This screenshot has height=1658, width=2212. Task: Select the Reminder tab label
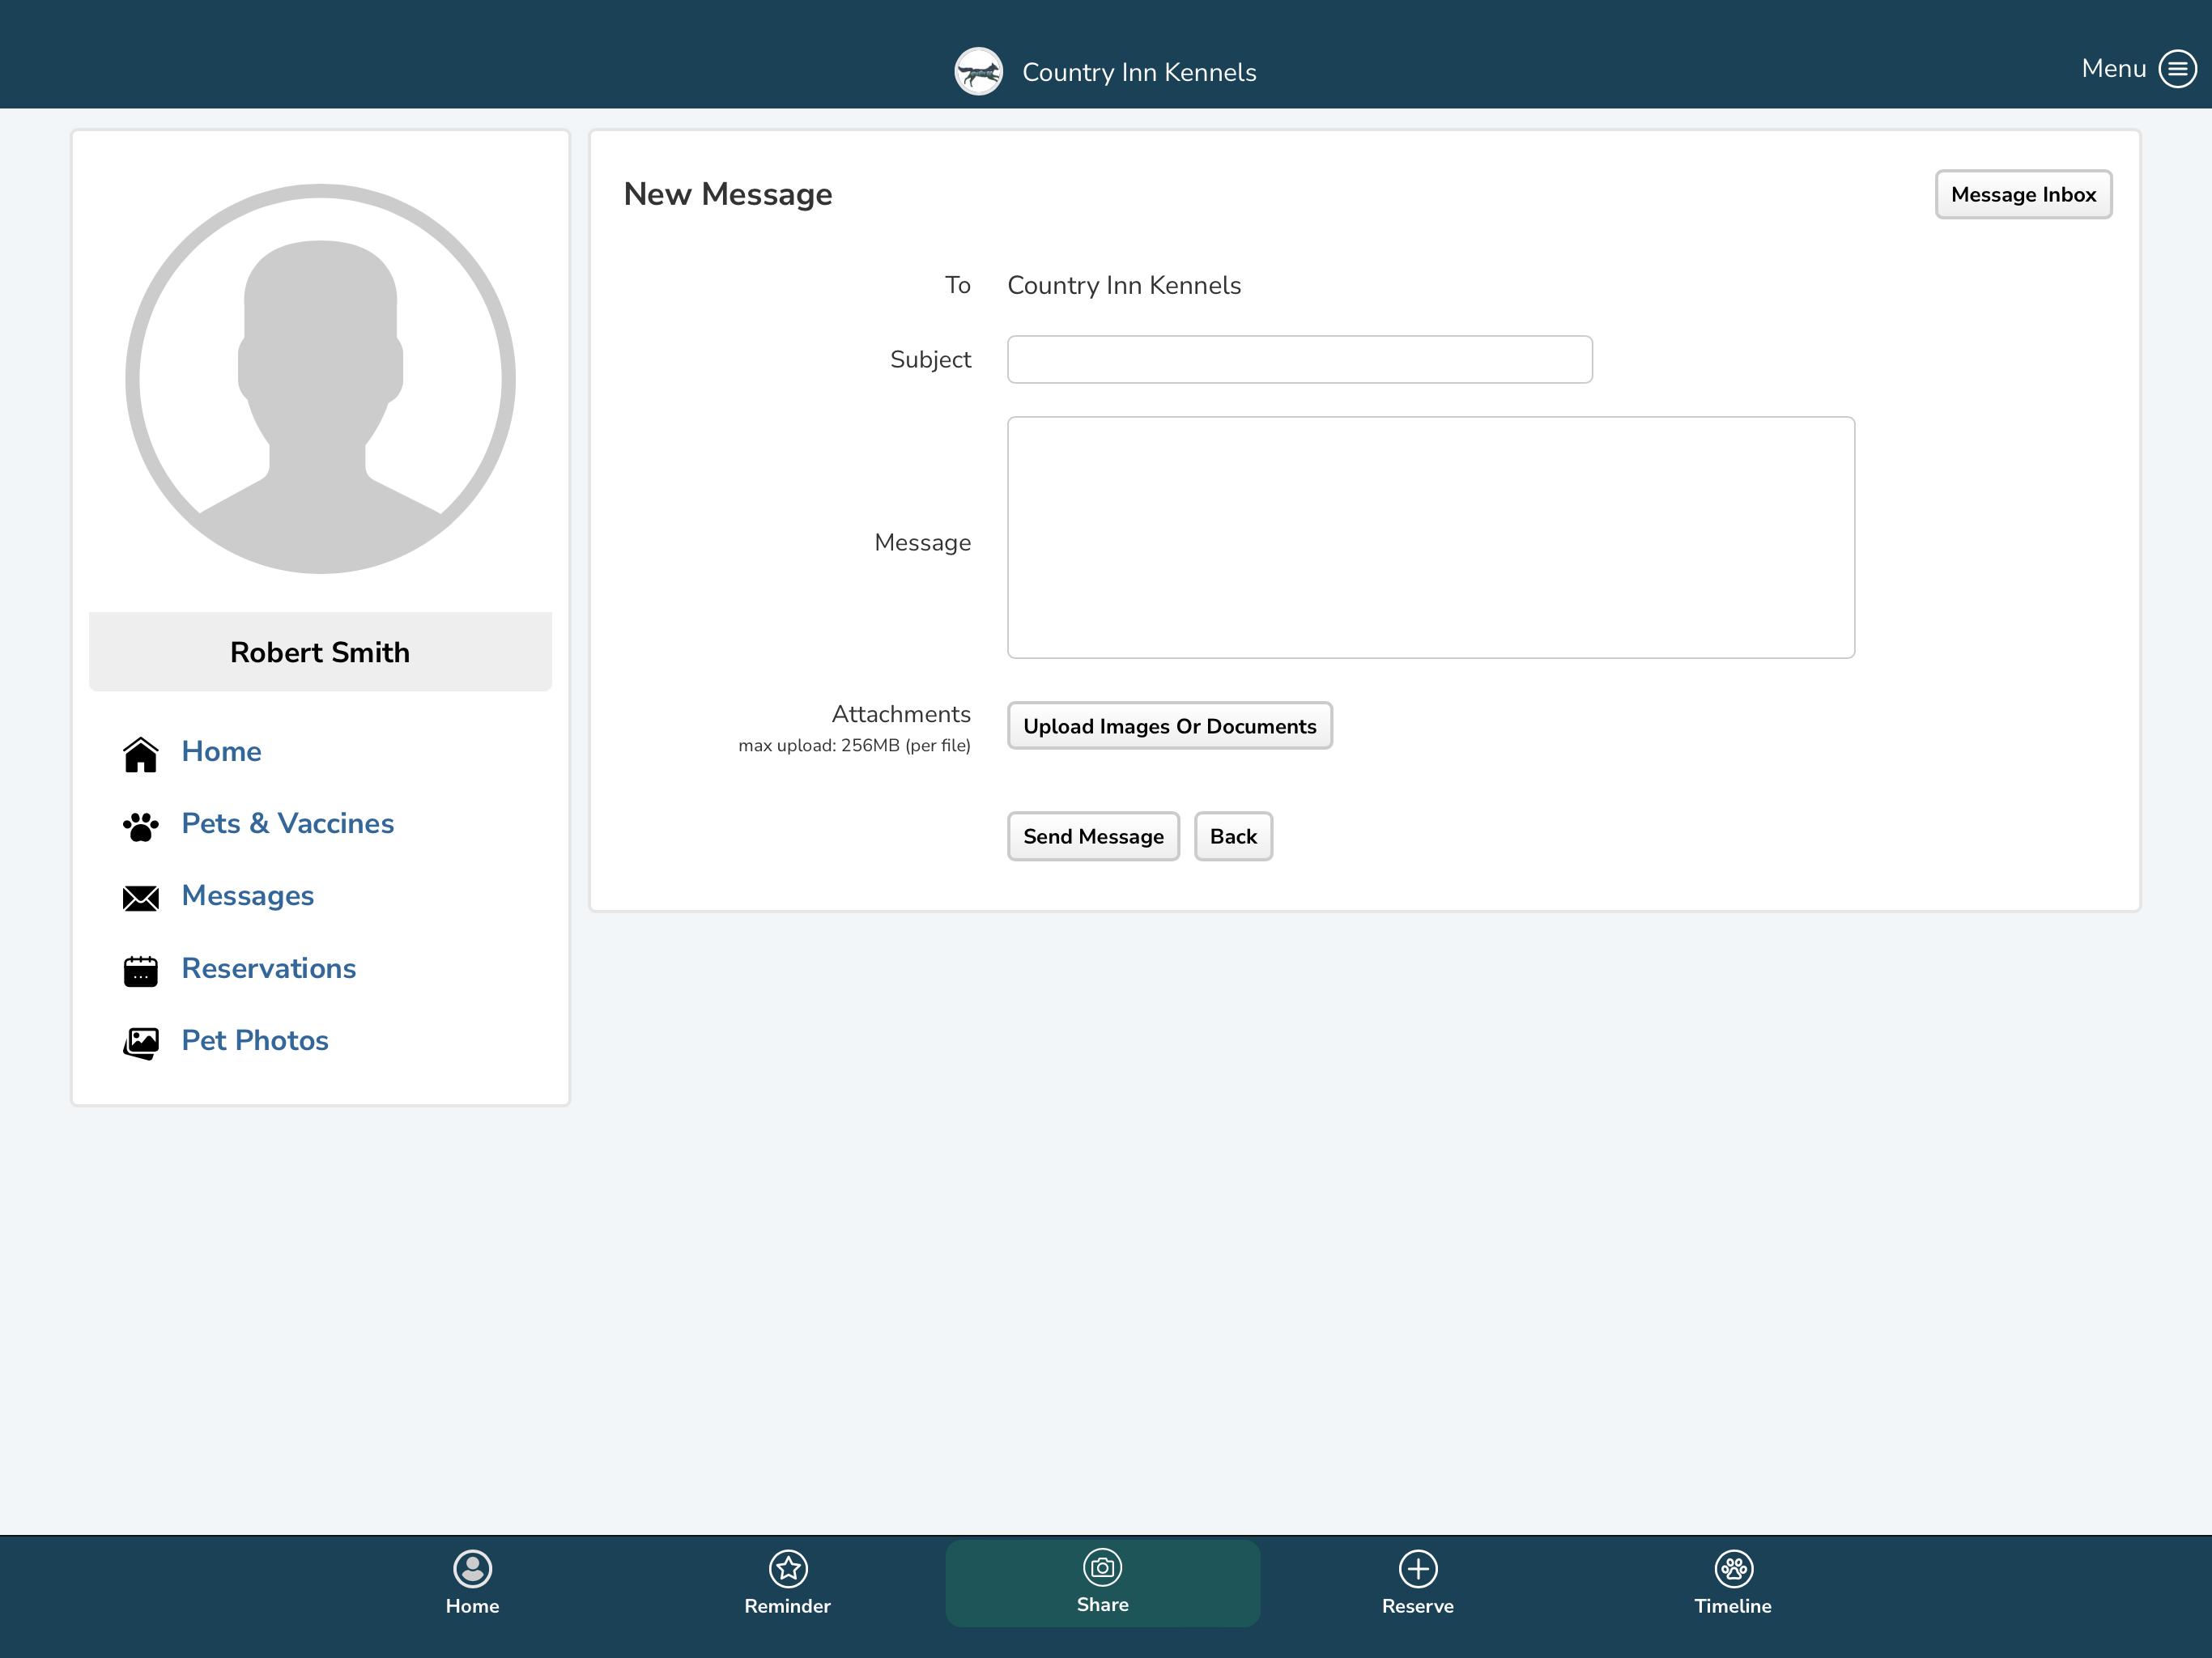click(x=787, y=1606)
